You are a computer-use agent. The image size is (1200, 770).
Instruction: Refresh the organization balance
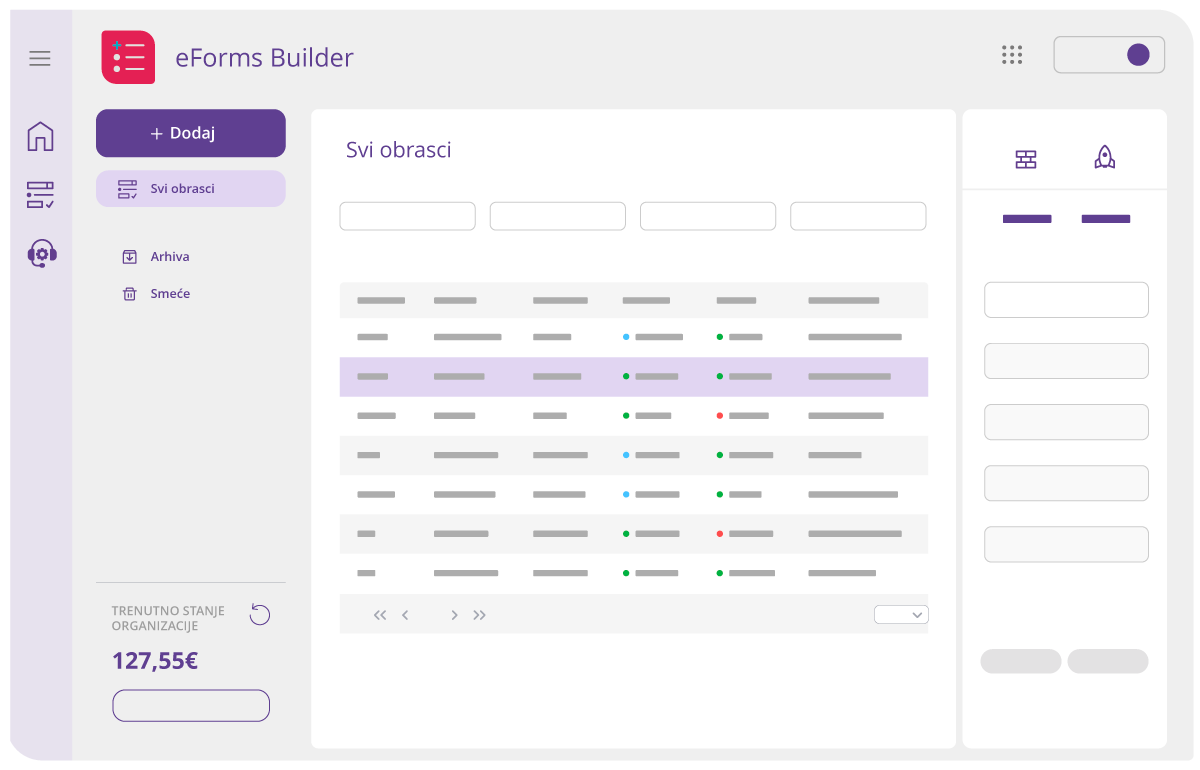260,615
